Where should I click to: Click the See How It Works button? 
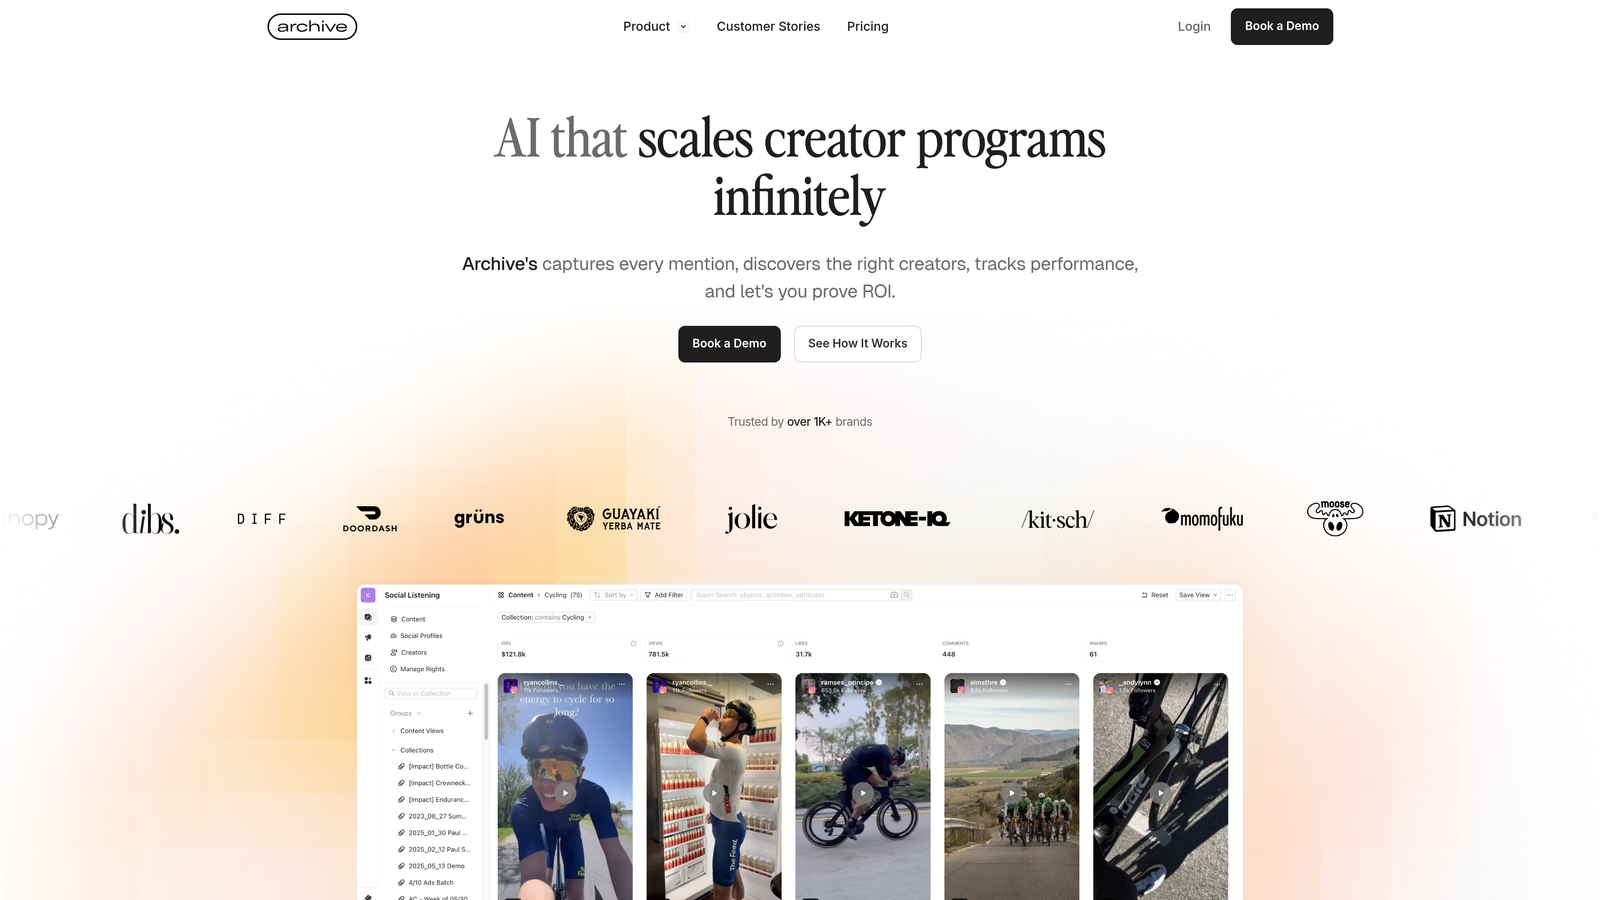tap(857, 344)
